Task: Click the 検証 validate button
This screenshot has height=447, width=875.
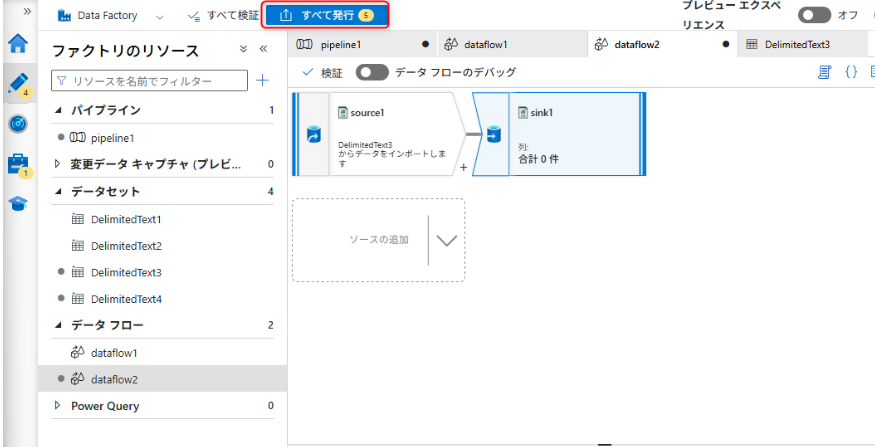Action: coord(322,73)
